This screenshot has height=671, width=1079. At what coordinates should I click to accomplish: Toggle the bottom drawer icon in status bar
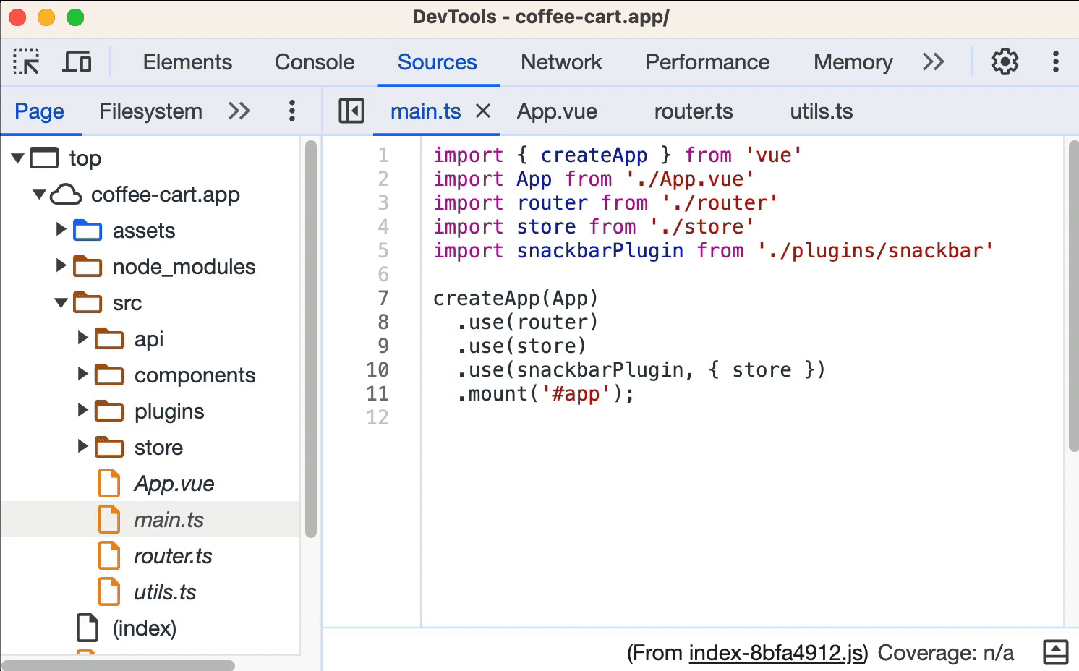tap(1056, 651)
